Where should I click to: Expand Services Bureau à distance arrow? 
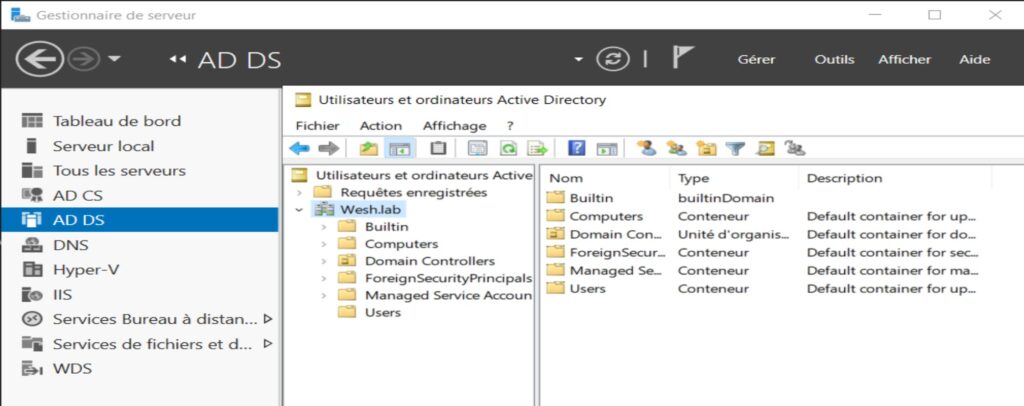tap(267, 319)
